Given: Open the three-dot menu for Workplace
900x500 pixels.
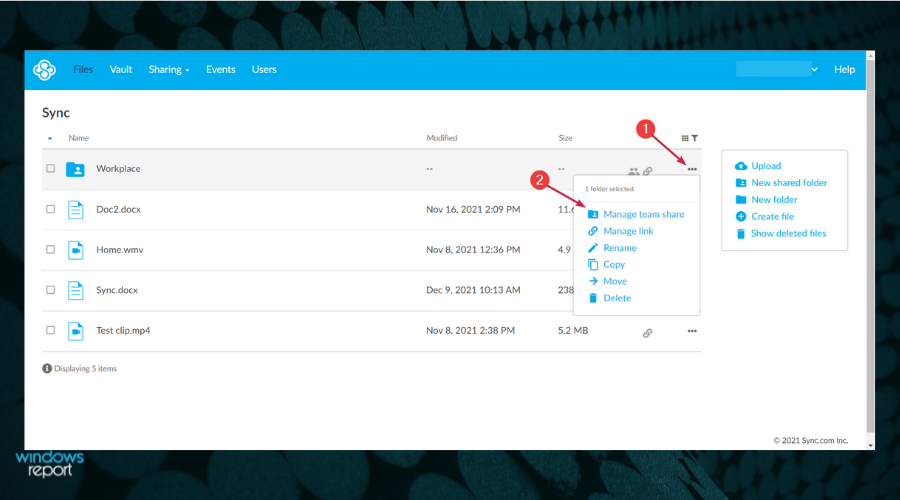Looking at the screenshot, I should (x=692, y=169).
